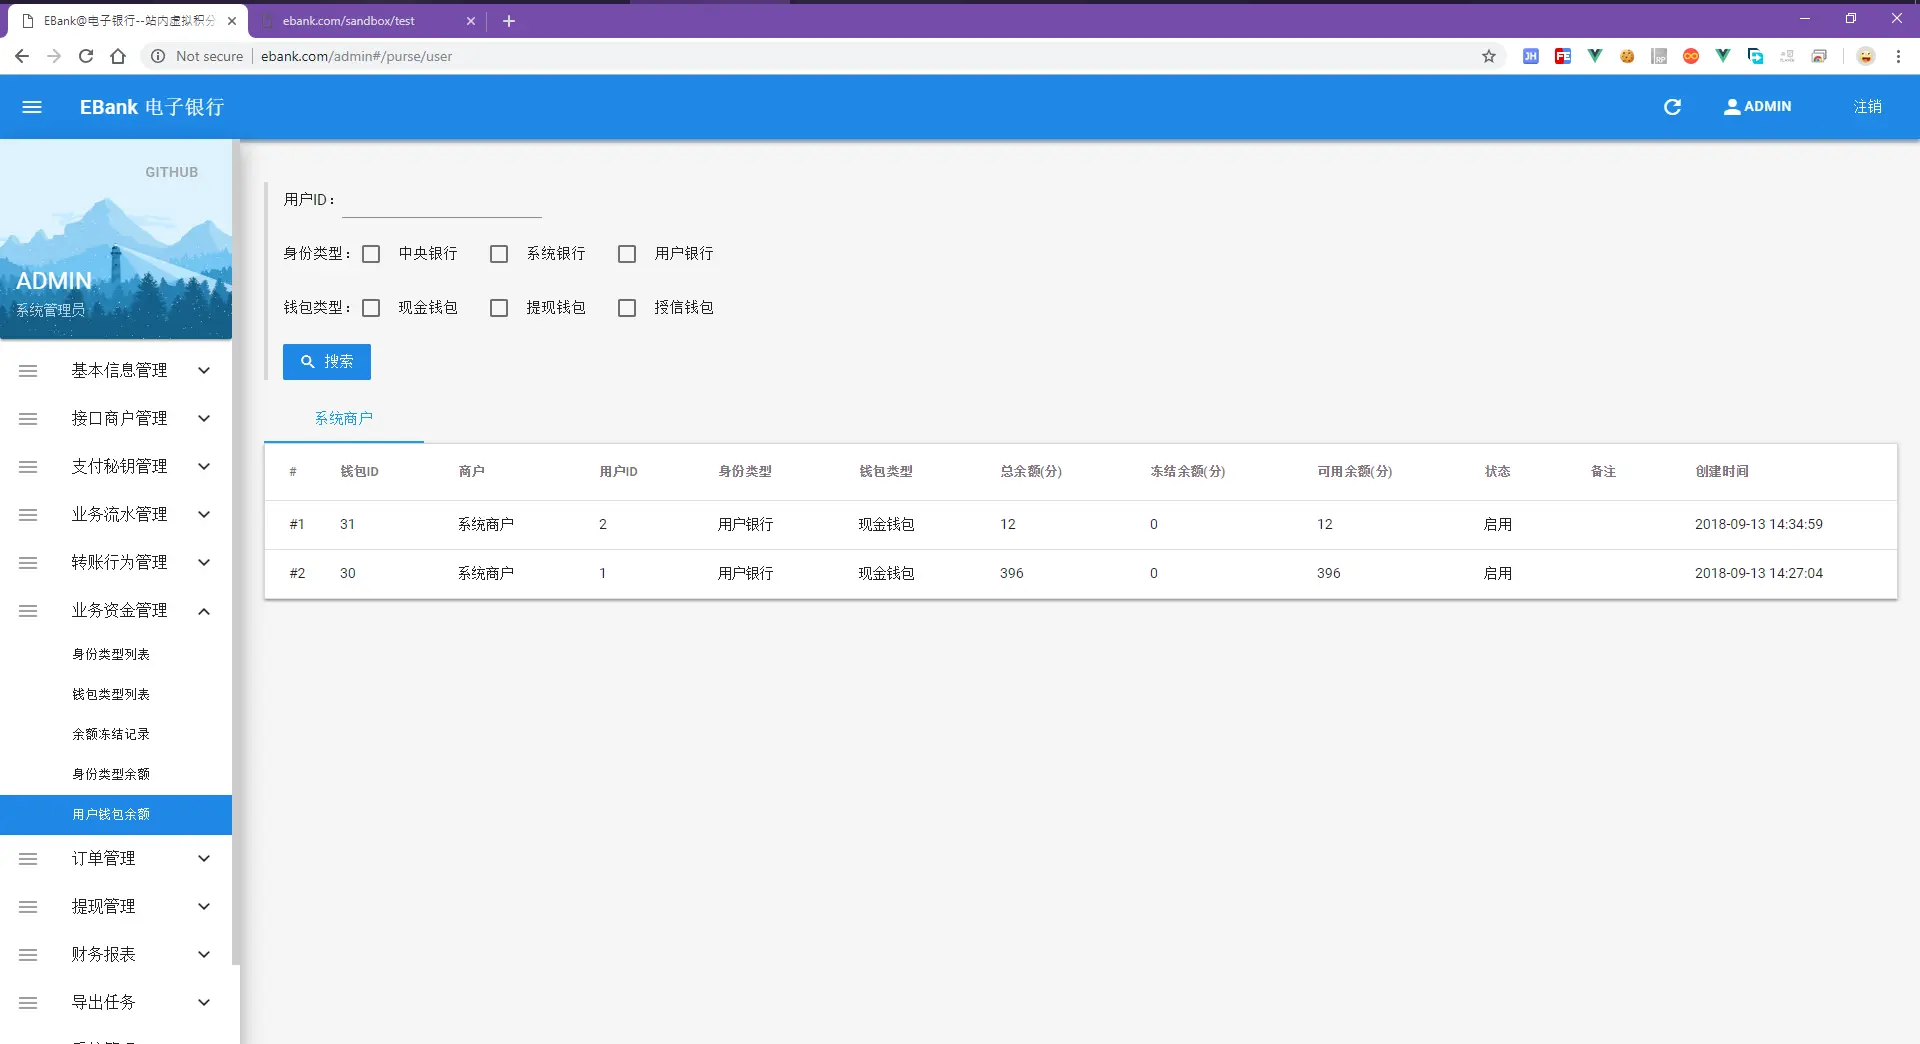Click the 钱包ID cell 31
This screenshot has height=1044, width=1920.
tap(347, 525)
